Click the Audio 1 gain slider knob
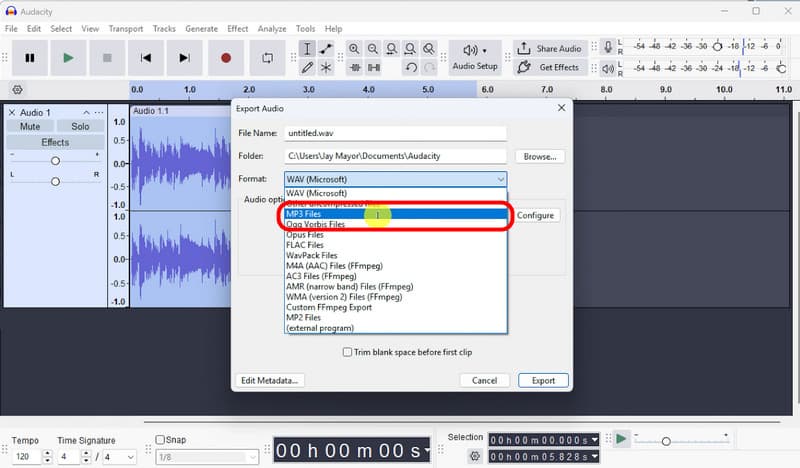The width and height of the screenshot is (800, 468). click(x=55, y=161)
